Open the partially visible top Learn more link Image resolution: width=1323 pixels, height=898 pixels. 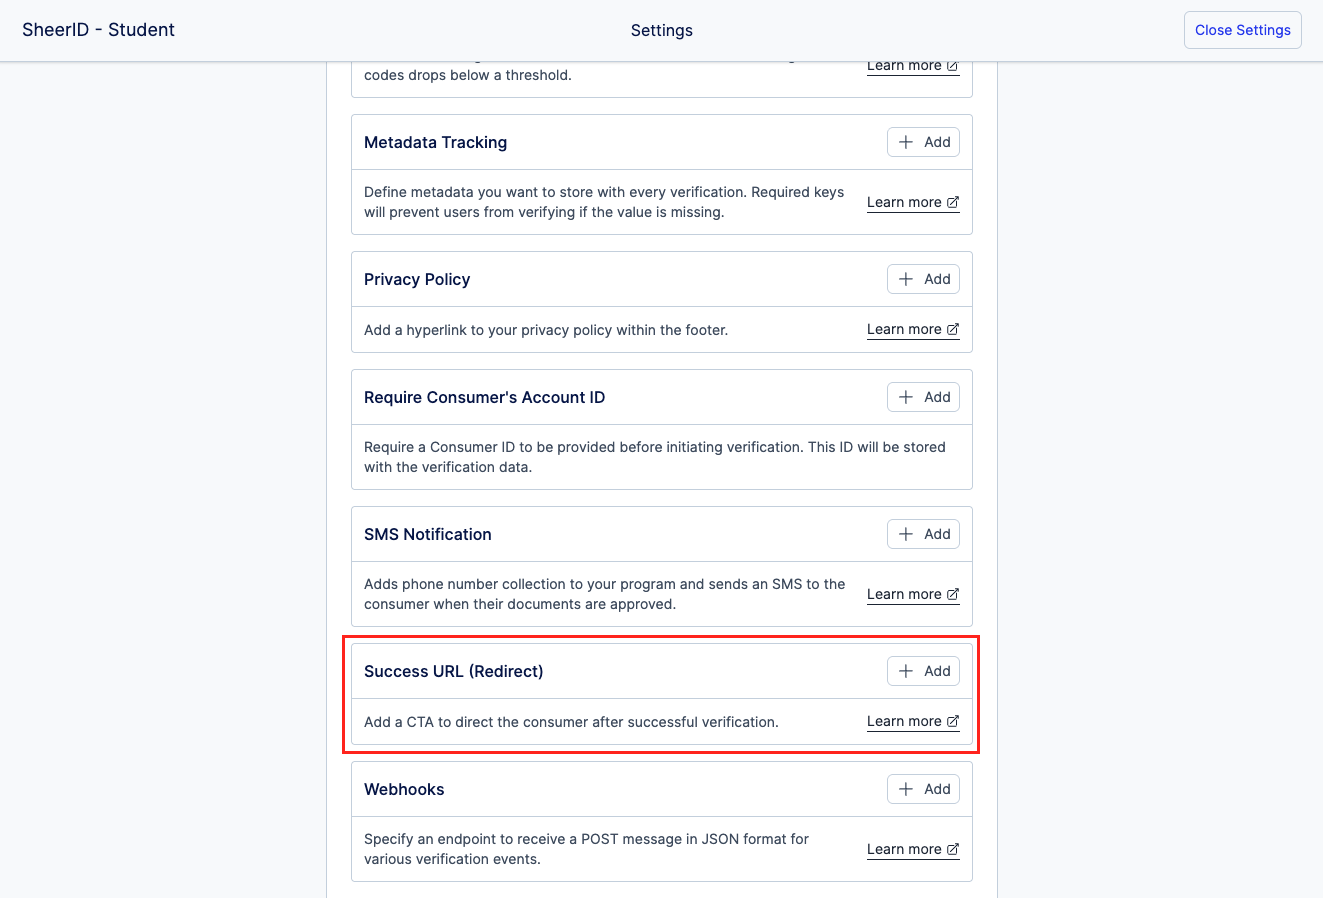(904, 67)
